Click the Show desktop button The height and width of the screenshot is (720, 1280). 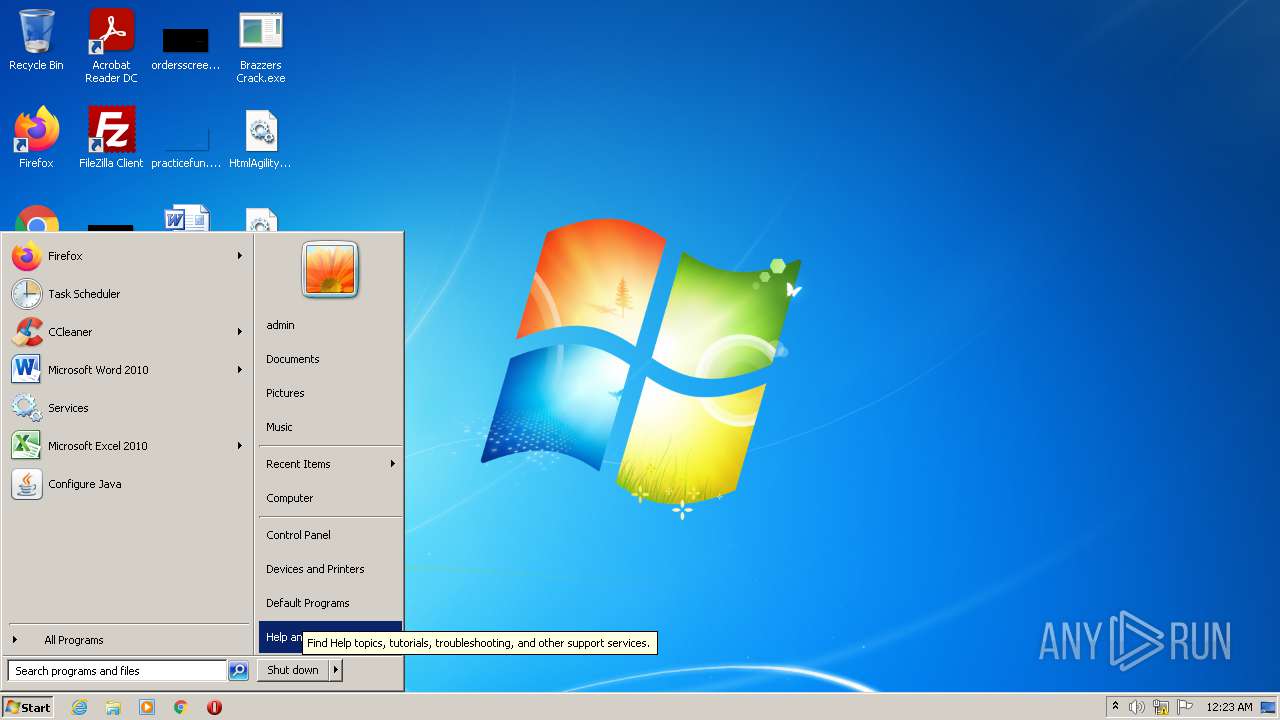(x=1268, y=707)
